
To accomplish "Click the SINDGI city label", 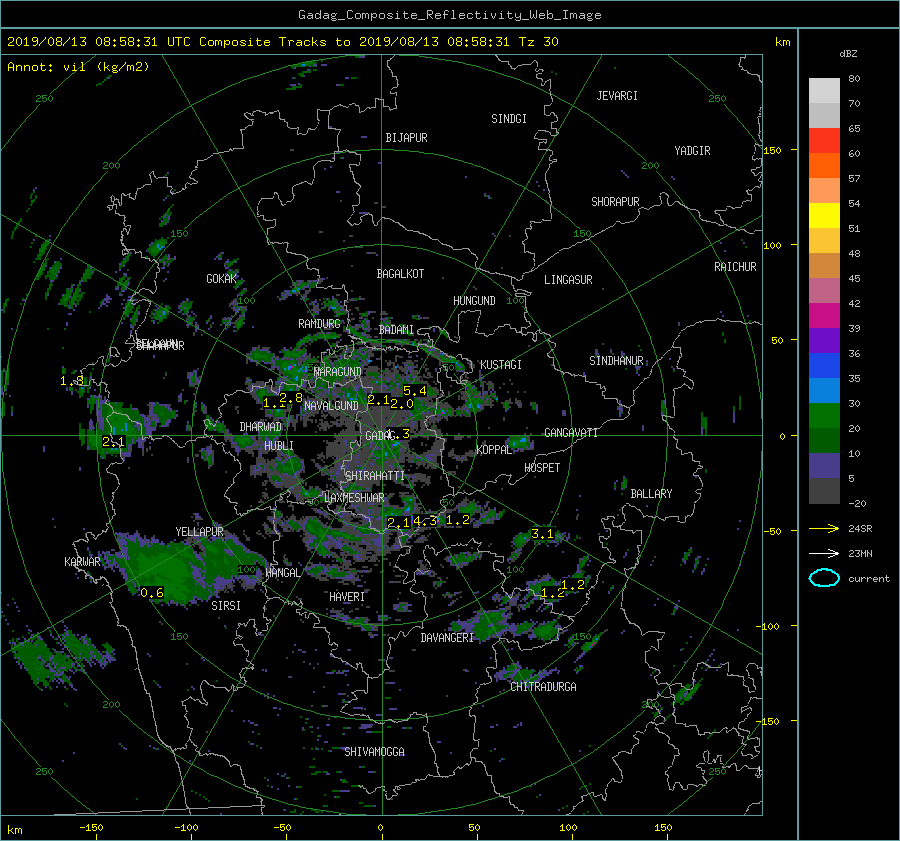I will 509,119.
